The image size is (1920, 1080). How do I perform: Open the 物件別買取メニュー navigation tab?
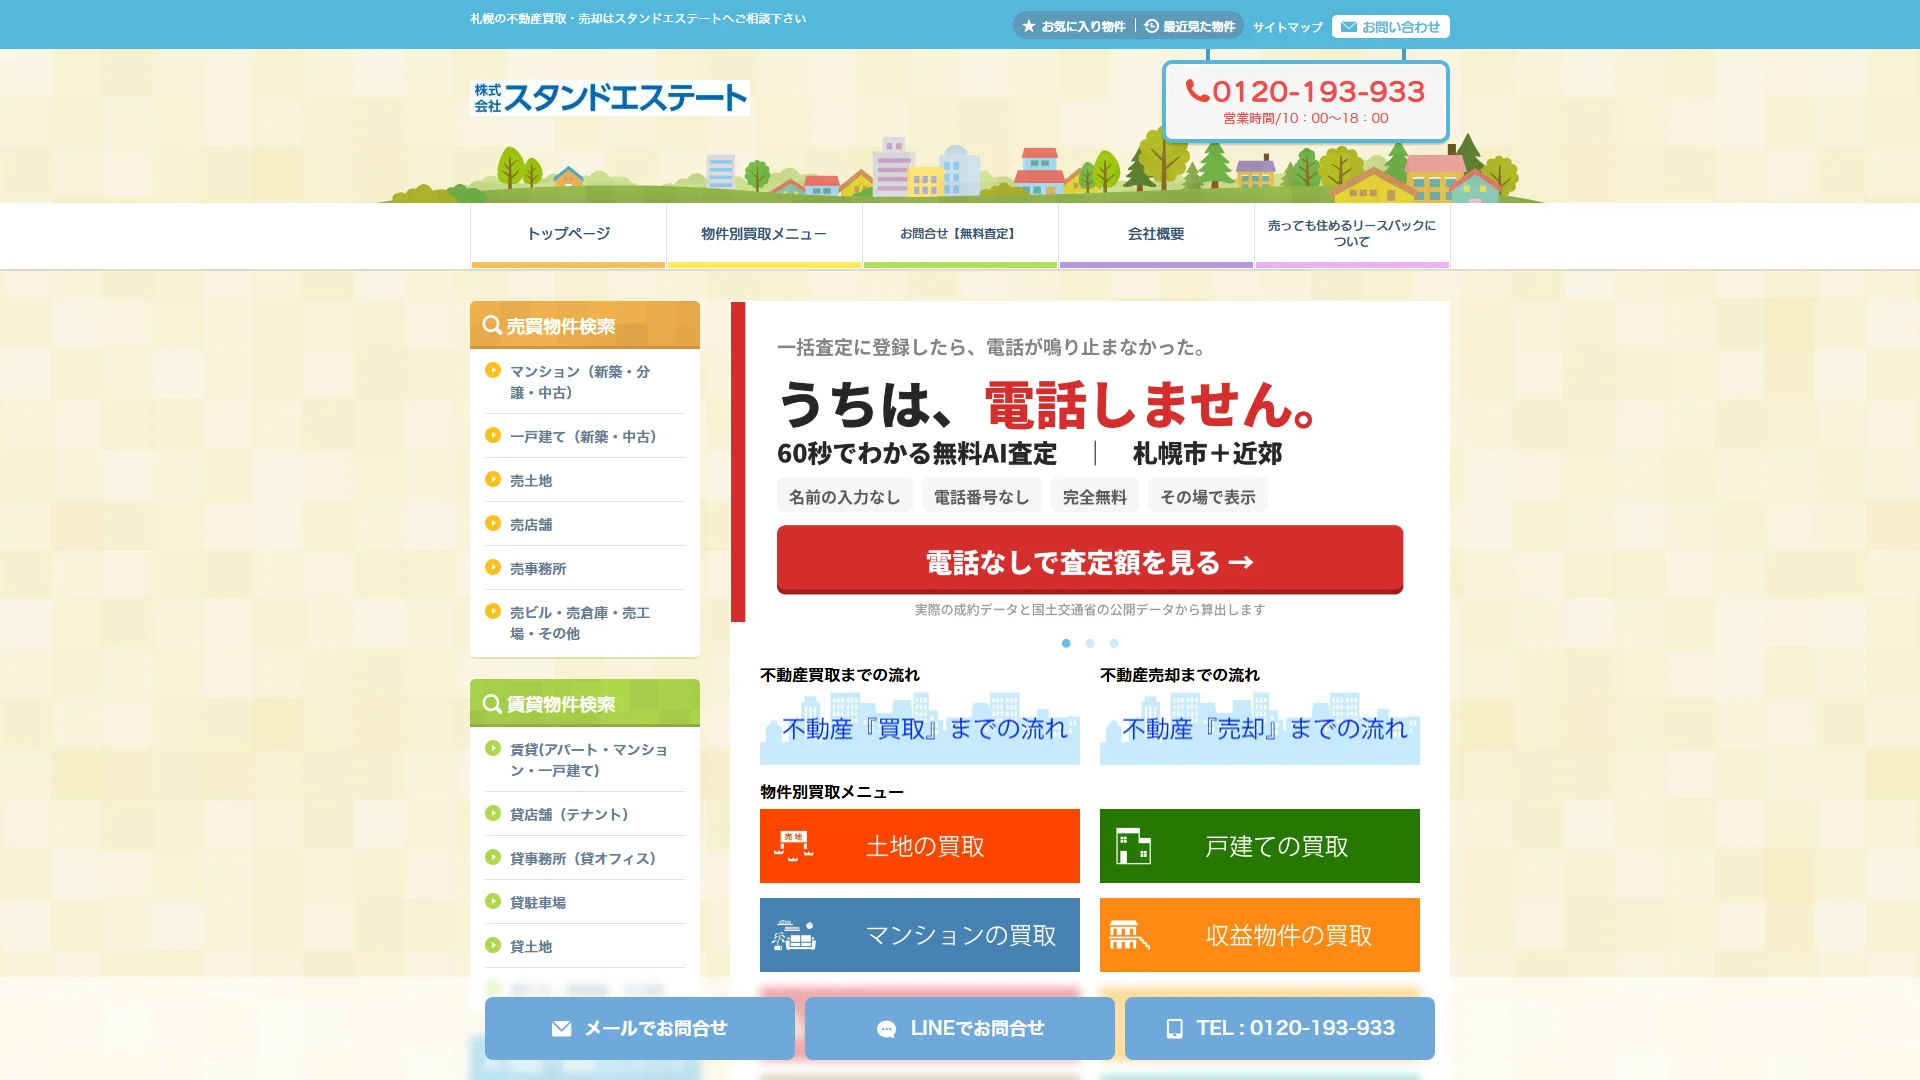pyautogui.click(x=764, y=235)
